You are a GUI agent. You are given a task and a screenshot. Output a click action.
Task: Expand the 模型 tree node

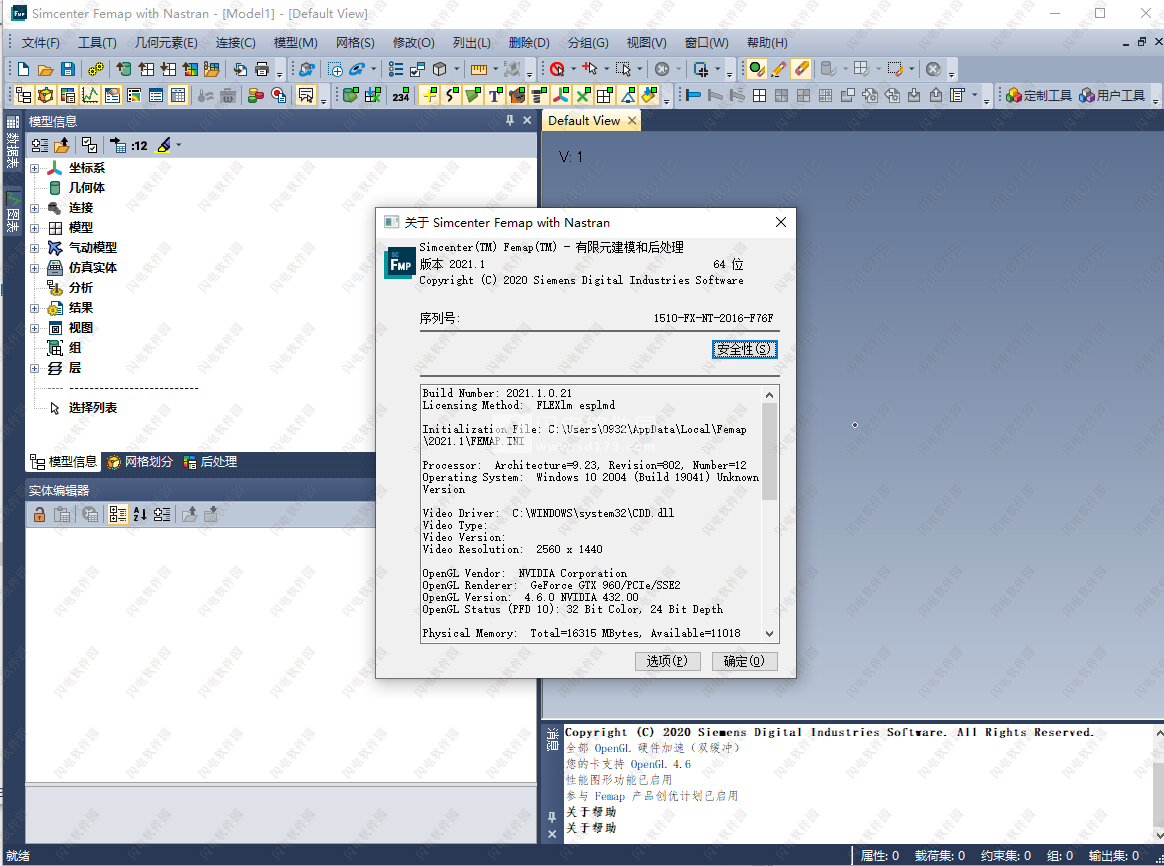pyautogui.click(x=34, y=229)
